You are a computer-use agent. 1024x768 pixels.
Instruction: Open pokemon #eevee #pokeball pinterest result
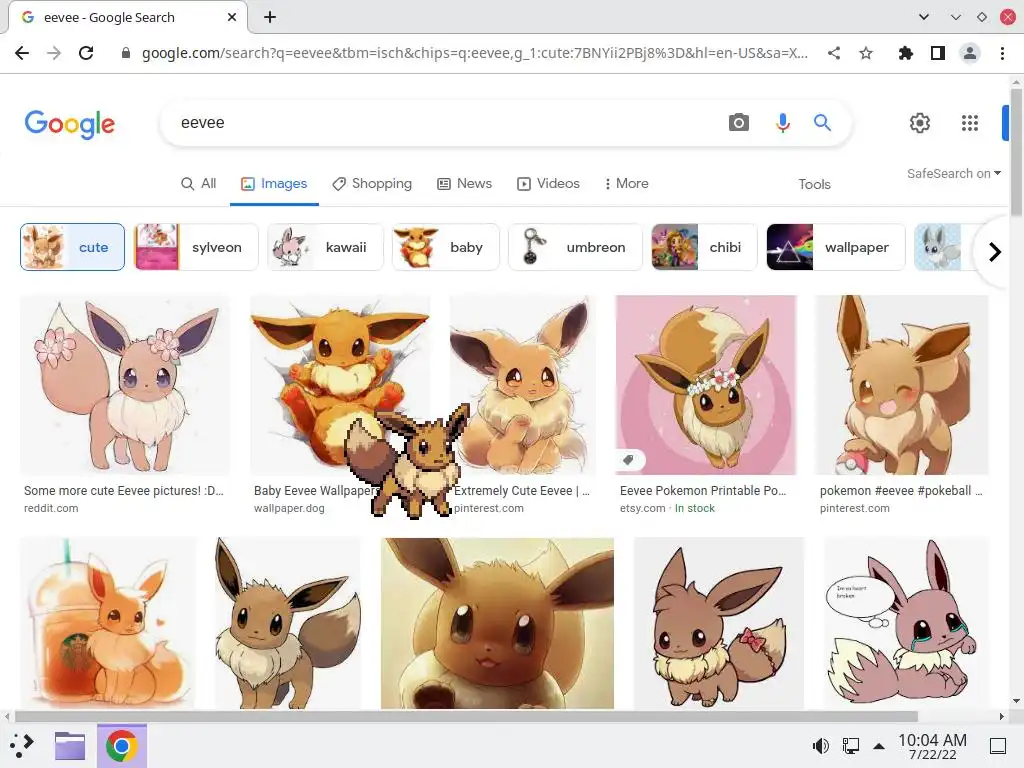click(x=902, y=385)
